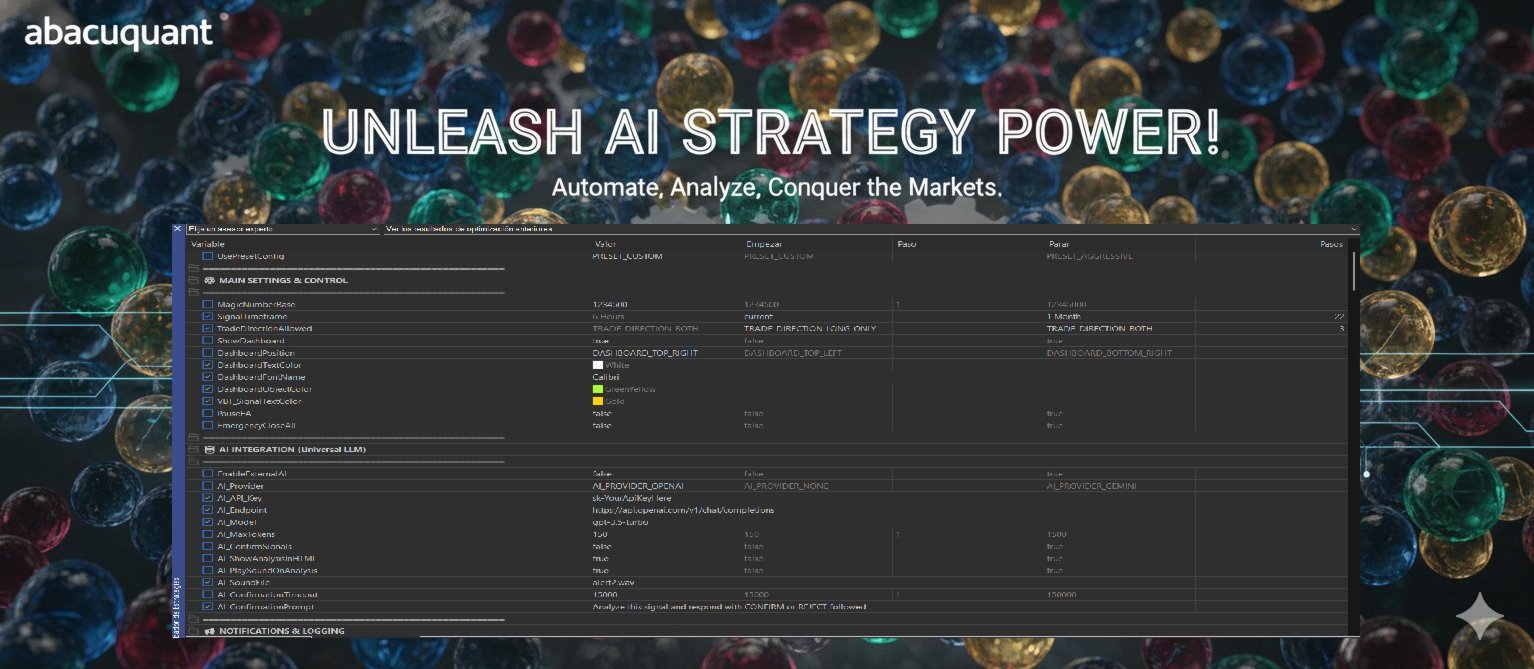Check the EnableExternalAI checkbox
Viewport: 1534px width, 669px height.
(x=208, y=473)
